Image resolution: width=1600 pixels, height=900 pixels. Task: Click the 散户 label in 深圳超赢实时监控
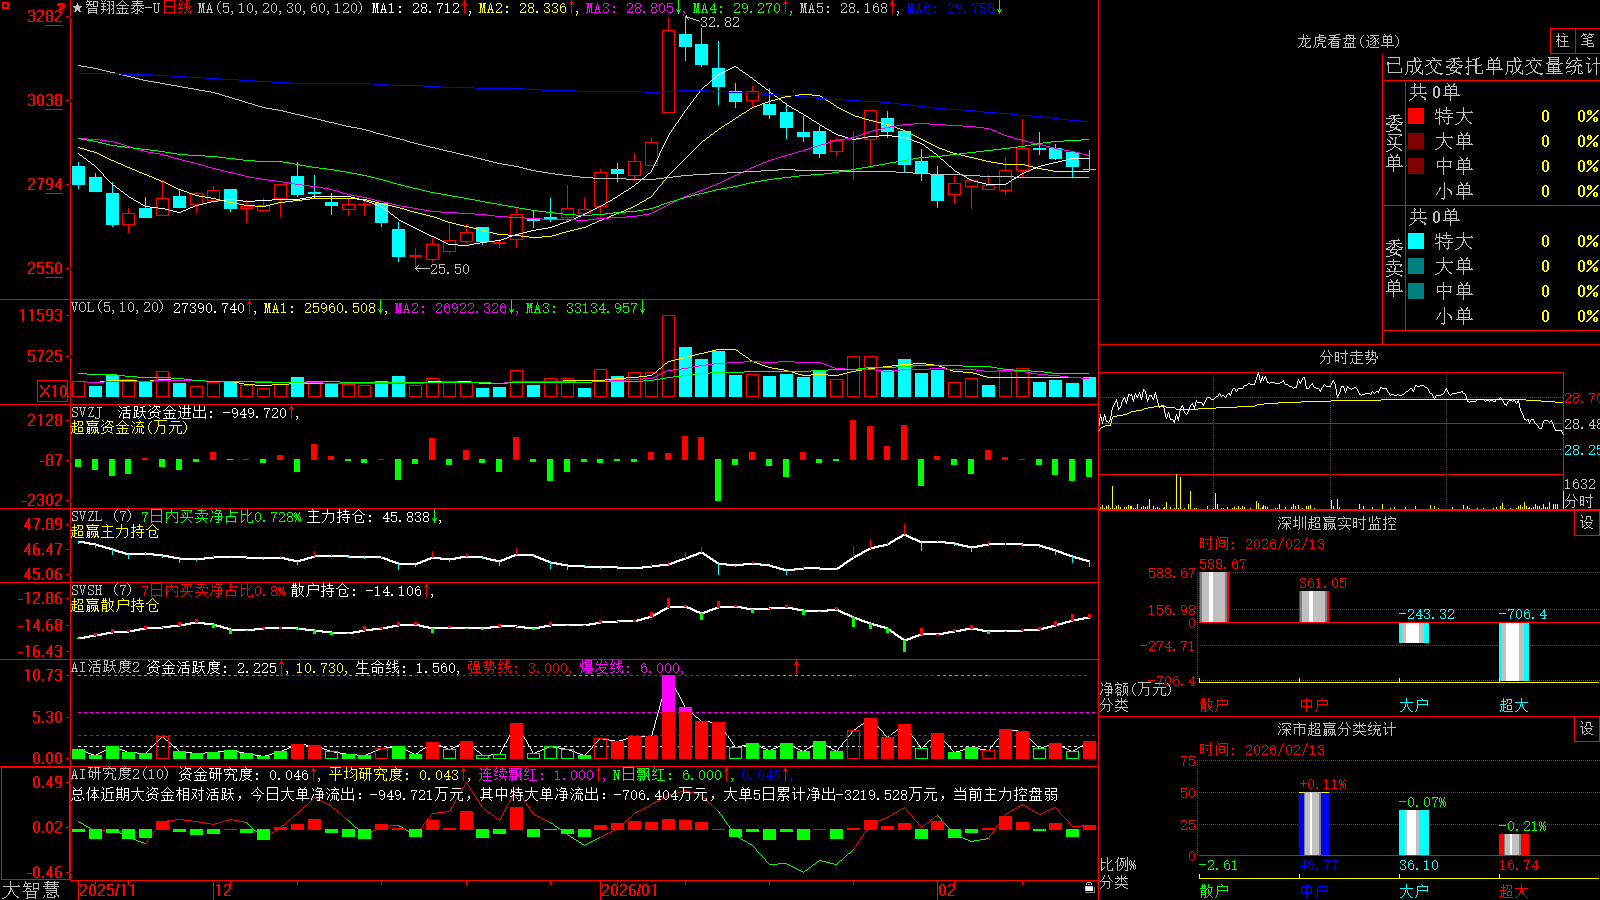[1214, 705]
